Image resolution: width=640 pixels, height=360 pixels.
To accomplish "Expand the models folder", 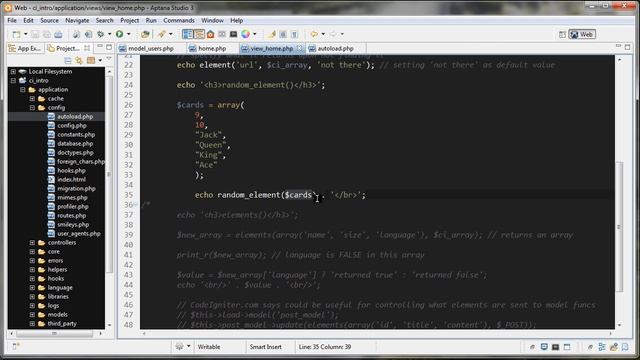I will pos(32,314).
